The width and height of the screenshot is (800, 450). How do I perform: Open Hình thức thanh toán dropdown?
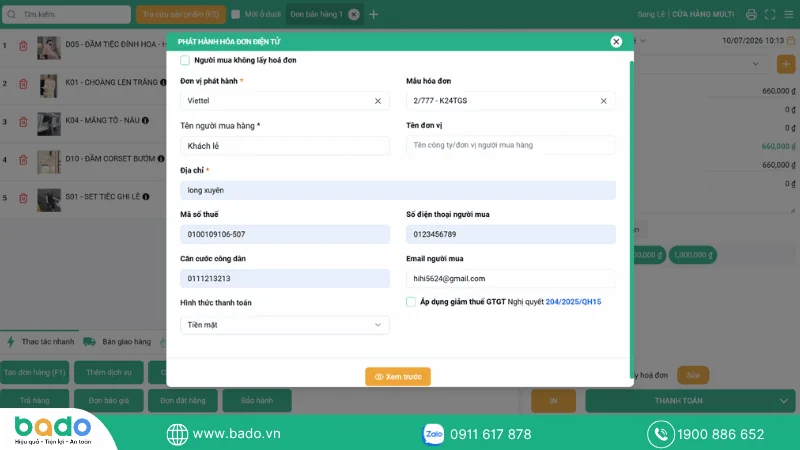tap(285, 325)
